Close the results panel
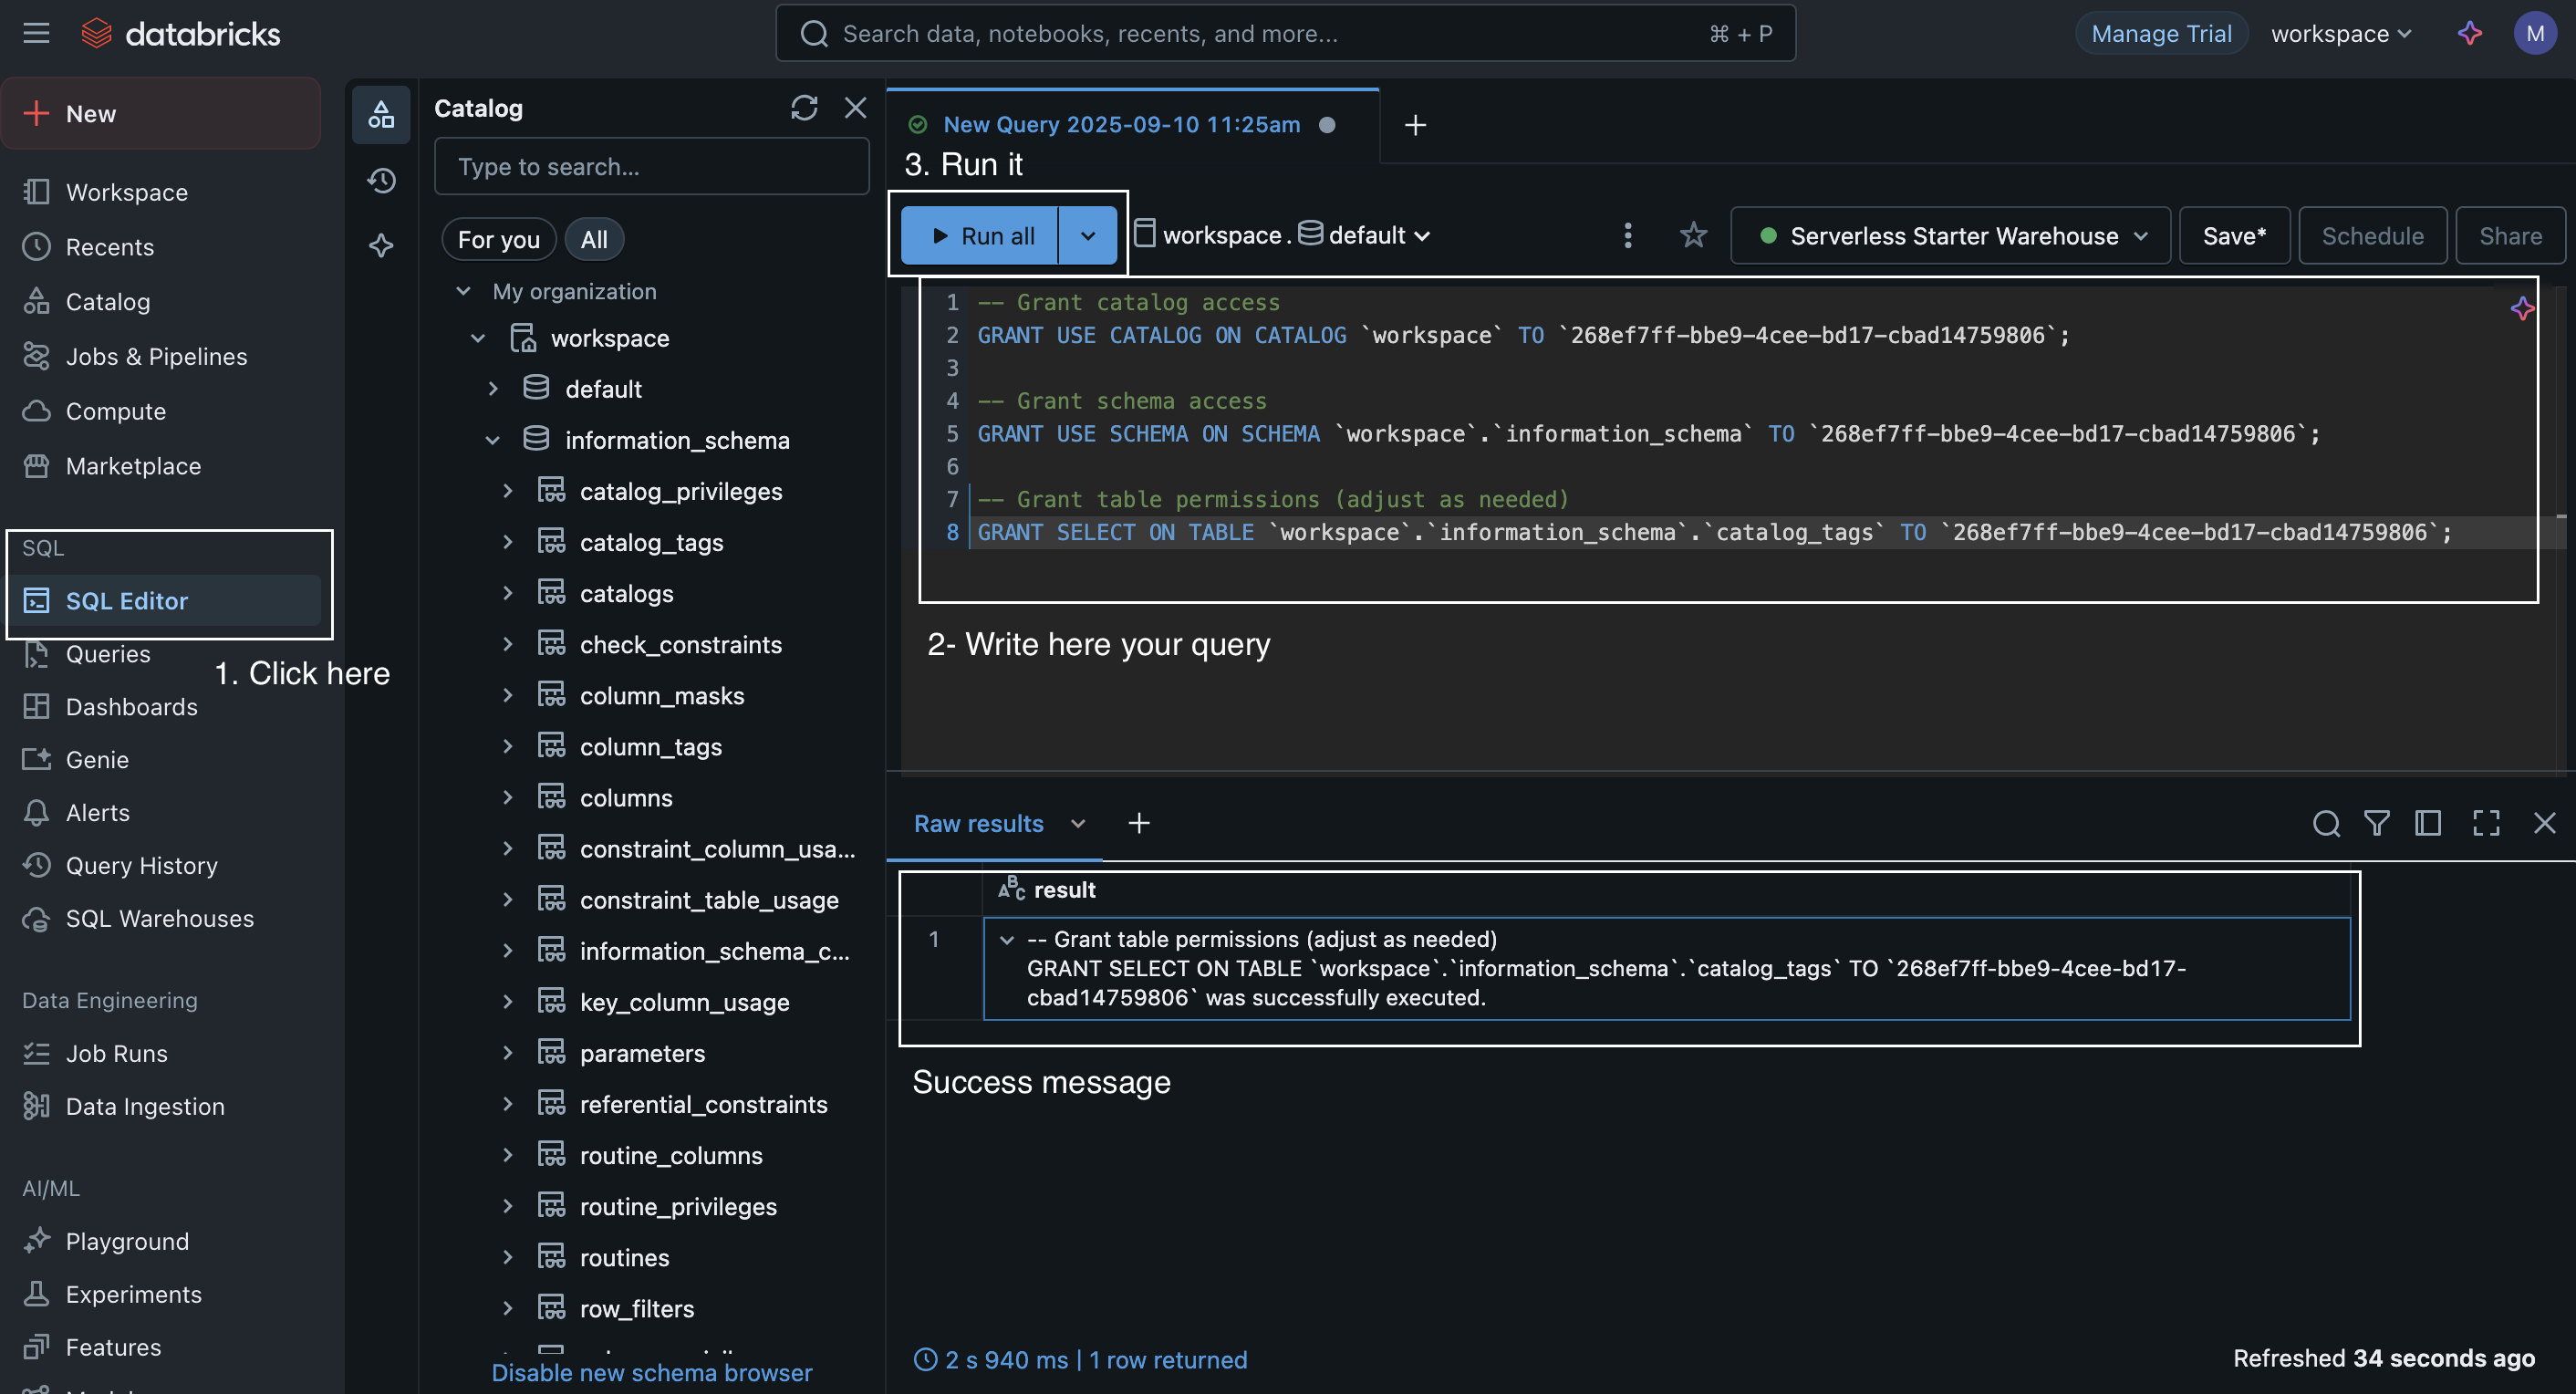Image resolution: width=2576 pixels, height=1394 pixels. click(2544, 823)
